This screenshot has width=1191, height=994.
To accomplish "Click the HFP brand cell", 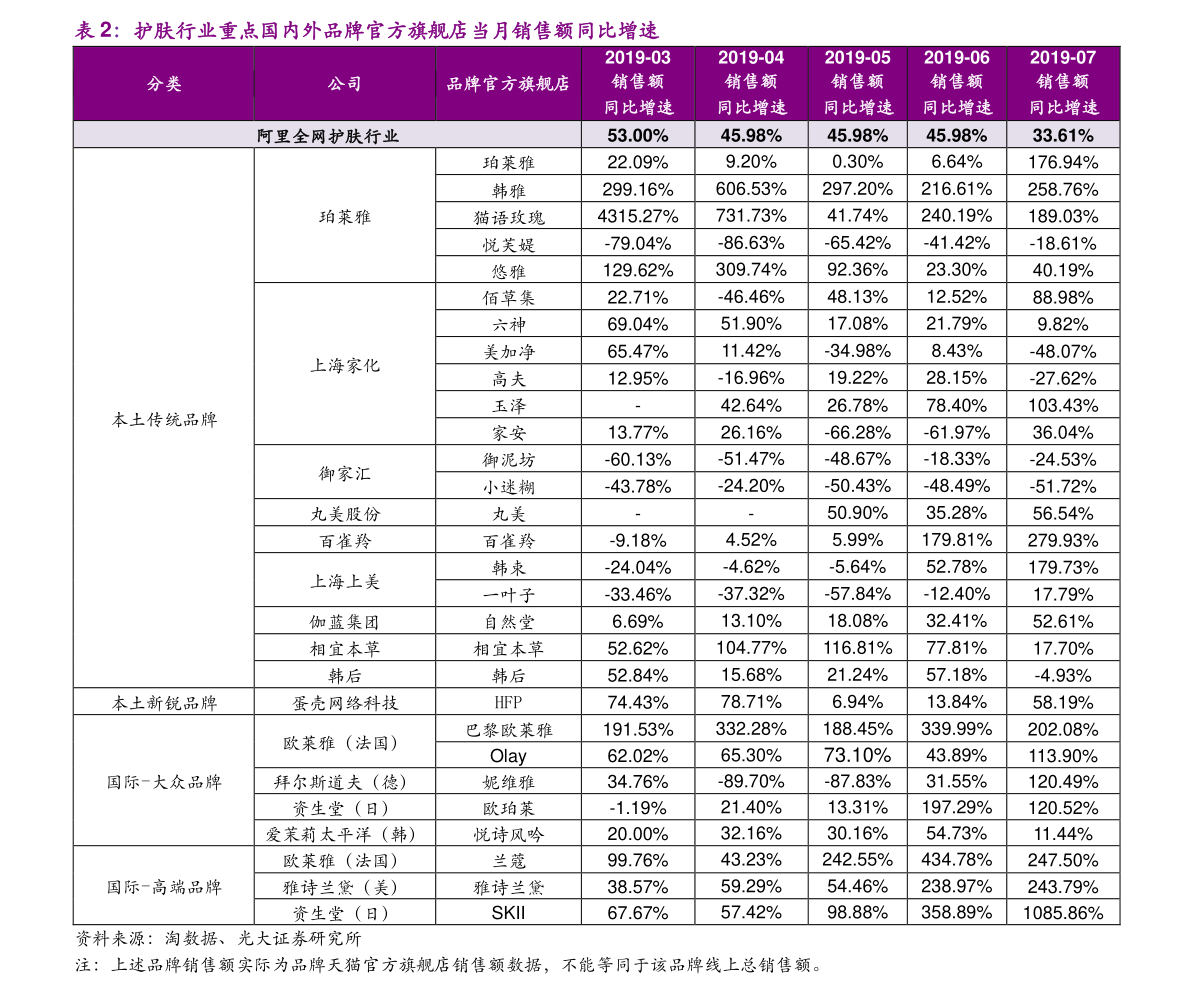I will click(x=508, y=702).
